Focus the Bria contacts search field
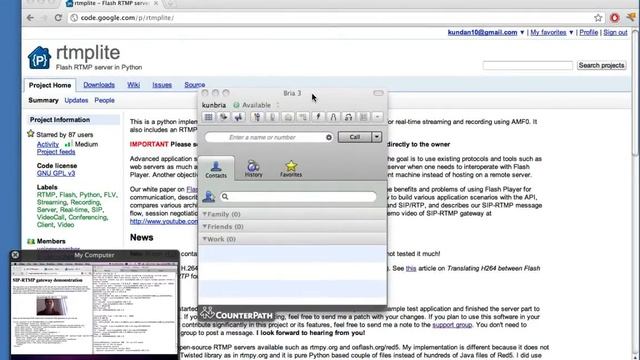This screenshot has height=360, width=640. coord(298,197)
